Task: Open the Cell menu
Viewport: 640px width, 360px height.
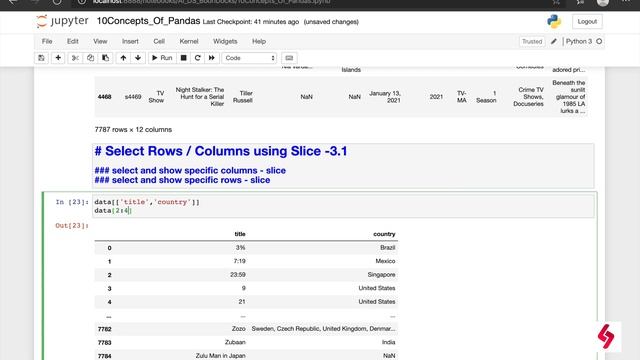Action: pyautogui.click(x=159, y=41)
